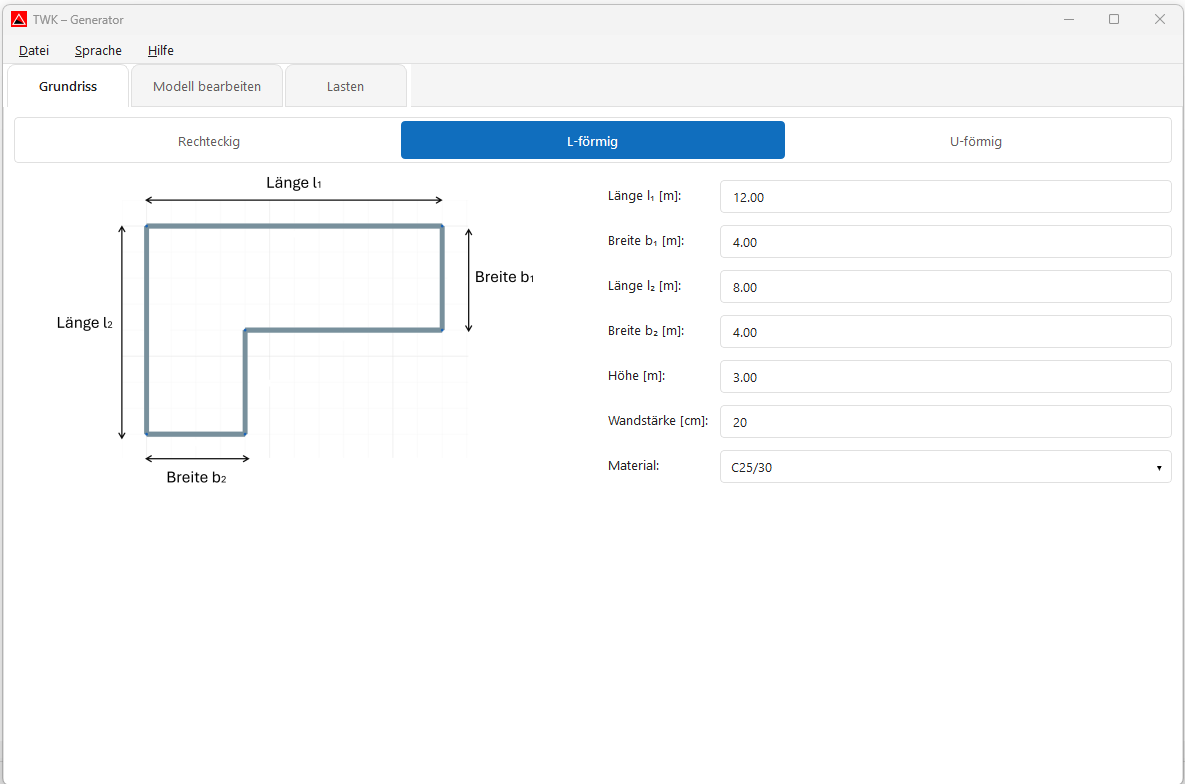
Task: Open the Sprache menu
Action: click(98, 50)
